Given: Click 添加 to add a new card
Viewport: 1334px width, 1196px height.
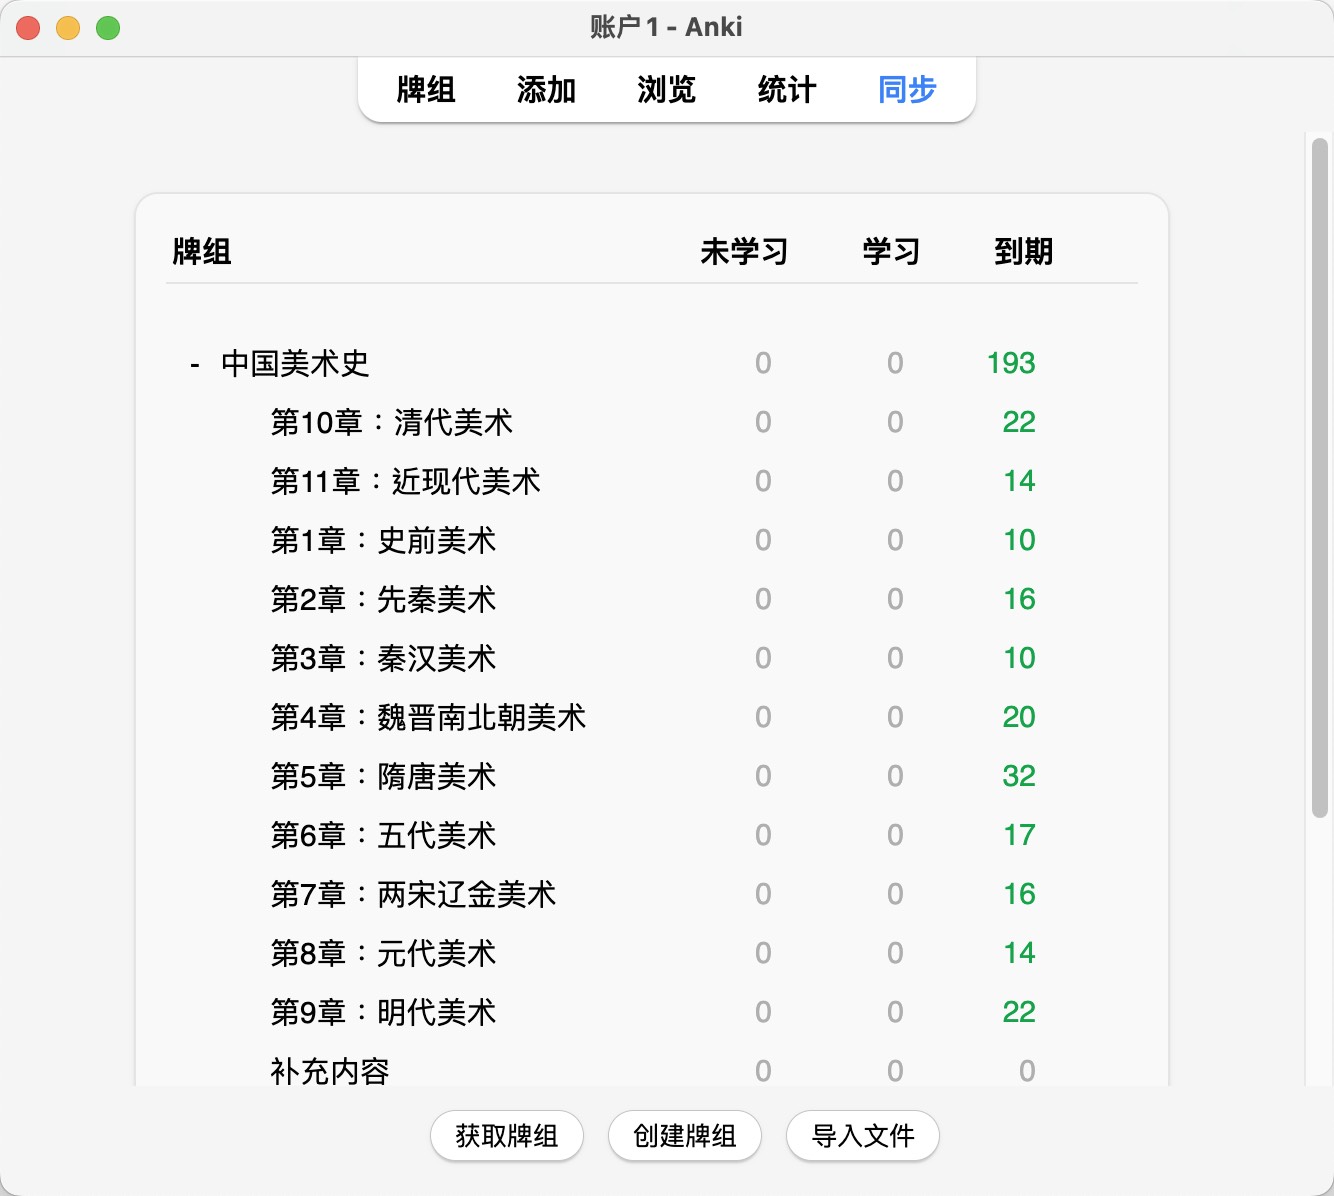Looking at the screenshot, I should click(546, 90).
